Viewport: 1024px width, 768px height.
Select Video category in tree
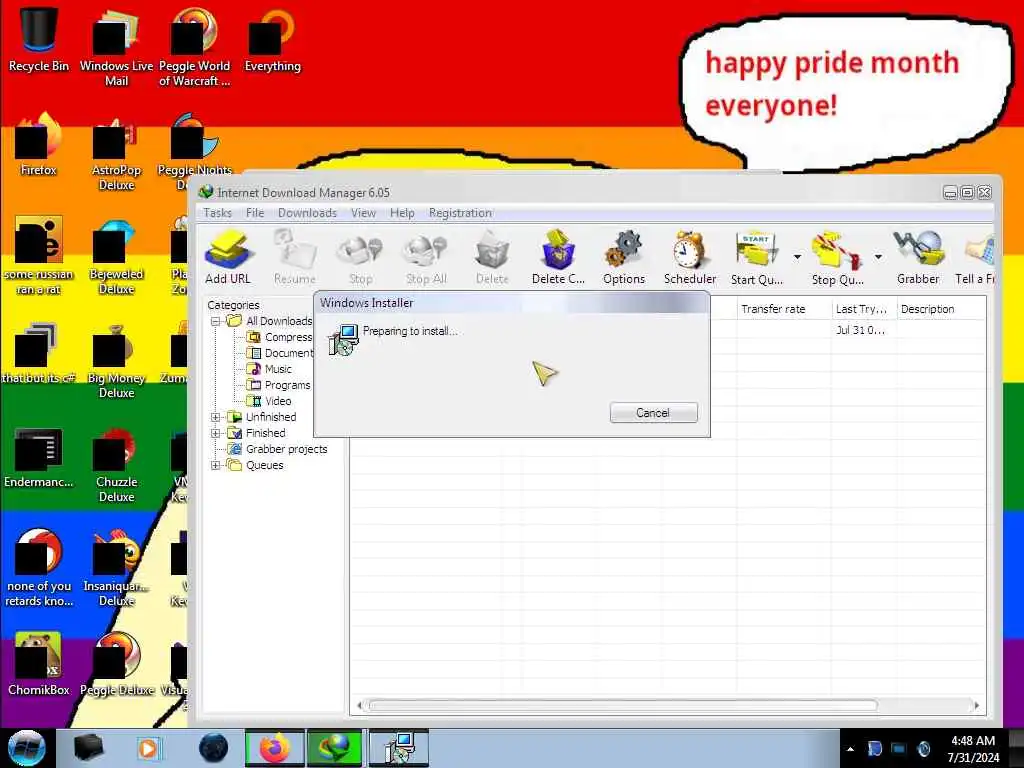click(268, 401)
